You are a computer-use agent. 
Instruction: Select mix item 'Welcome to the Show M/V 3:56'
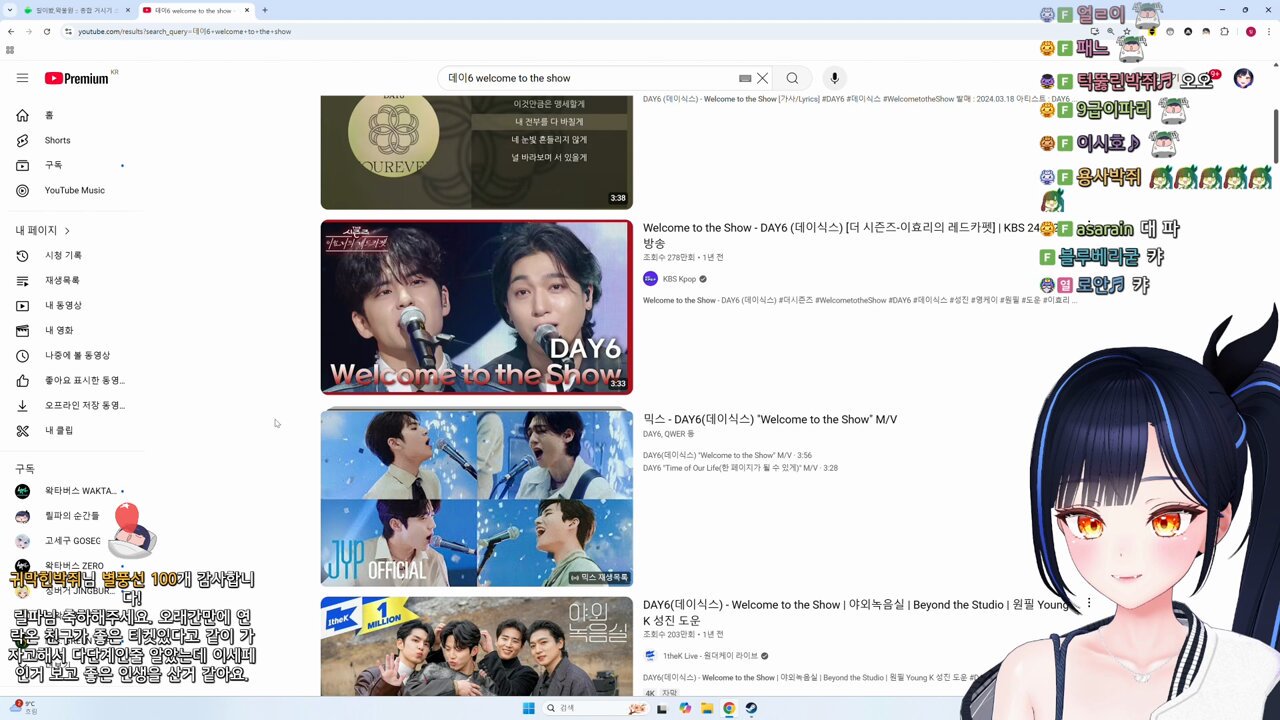click(x=727, y=455)
